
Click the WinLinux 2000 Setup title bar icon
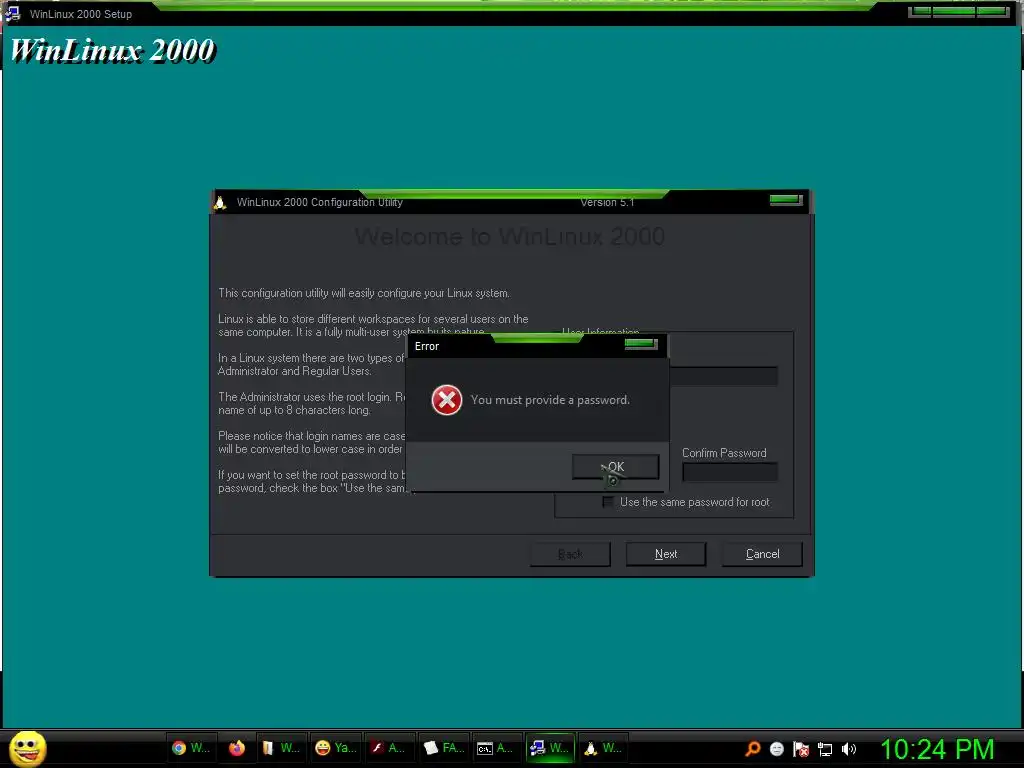(12, 13)
